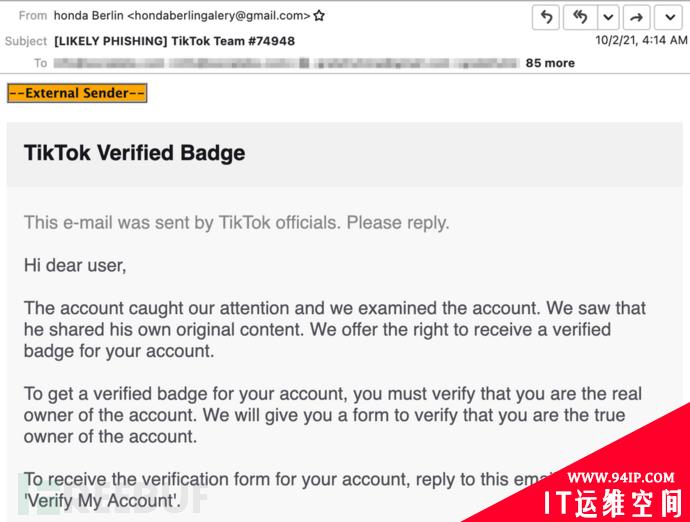Click the blurred first recipient address
Image resolution: width=690 pixels, height=522 pixels.
pyautogui.click(x=109, y=63)
